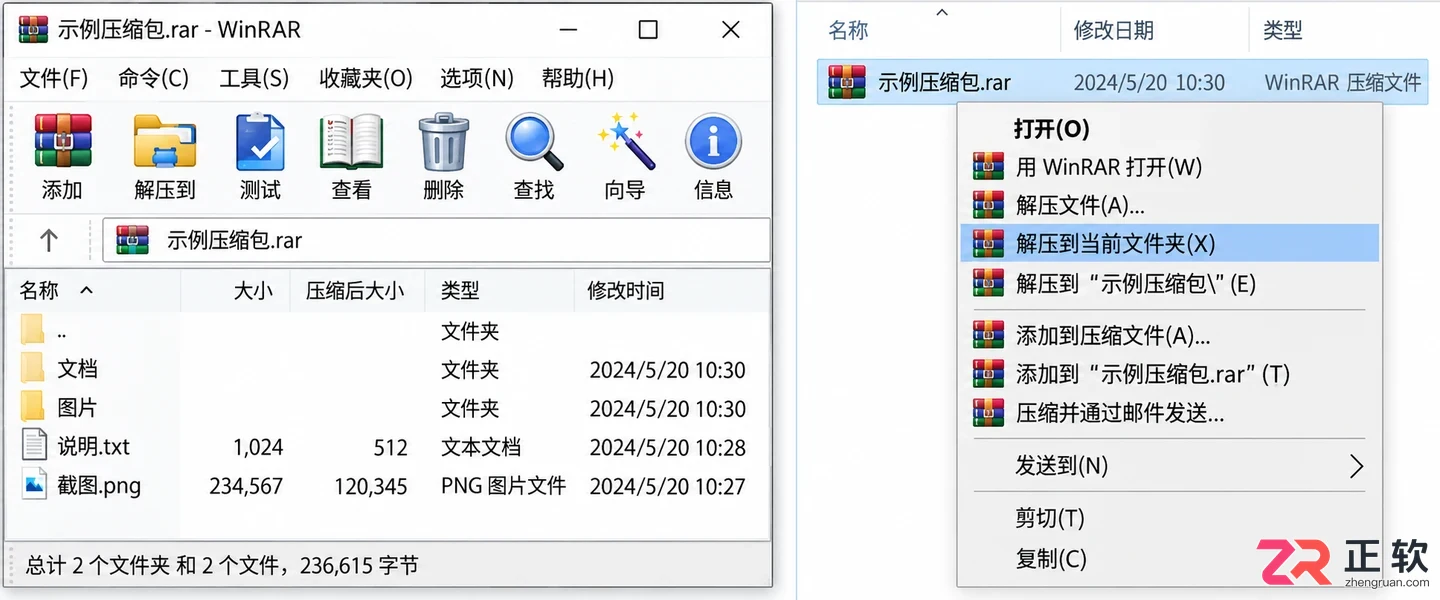Choose 解压到当前文件夹(X) menu entry
The image size is (1440, 600).
click(1169, 243)
